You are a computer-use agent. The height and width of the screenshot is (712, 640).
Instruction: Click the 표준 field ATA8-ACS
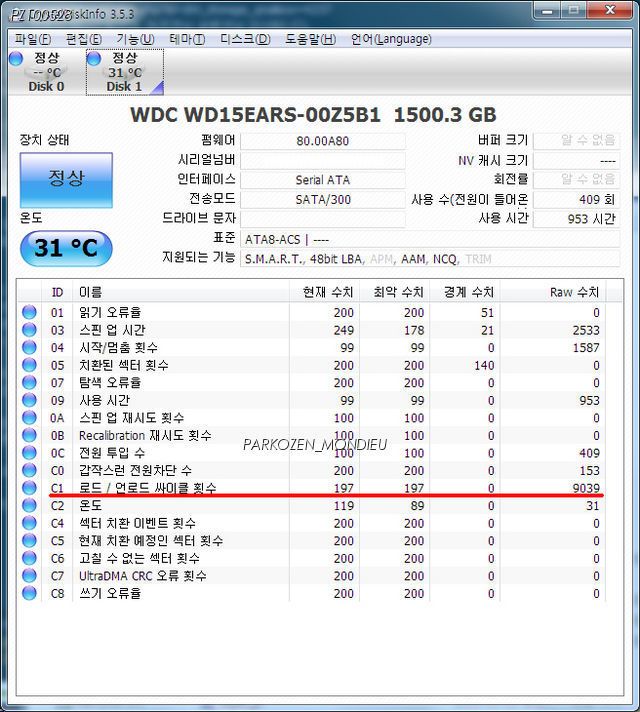click(x=430, y=239)
